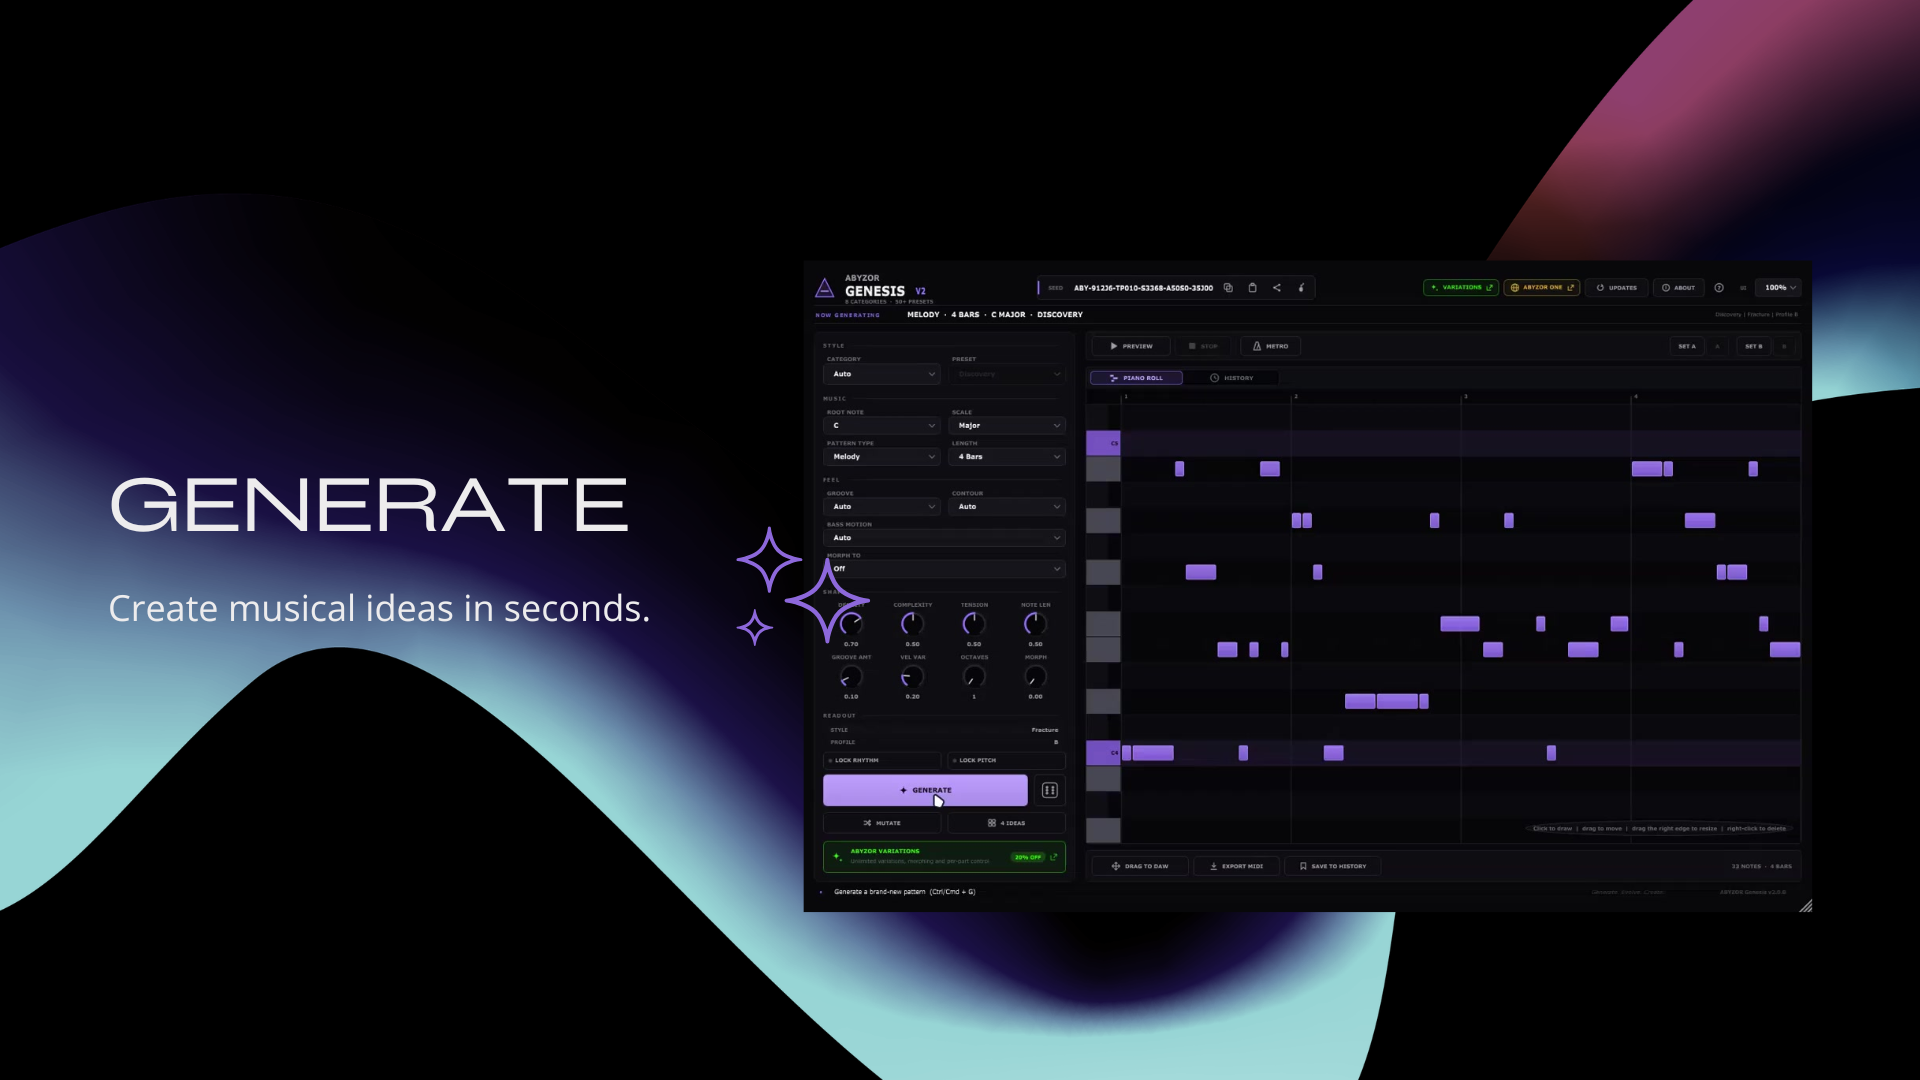Toggle the Metro metronome
1920x1080 pixels.
click(1270, 346)
